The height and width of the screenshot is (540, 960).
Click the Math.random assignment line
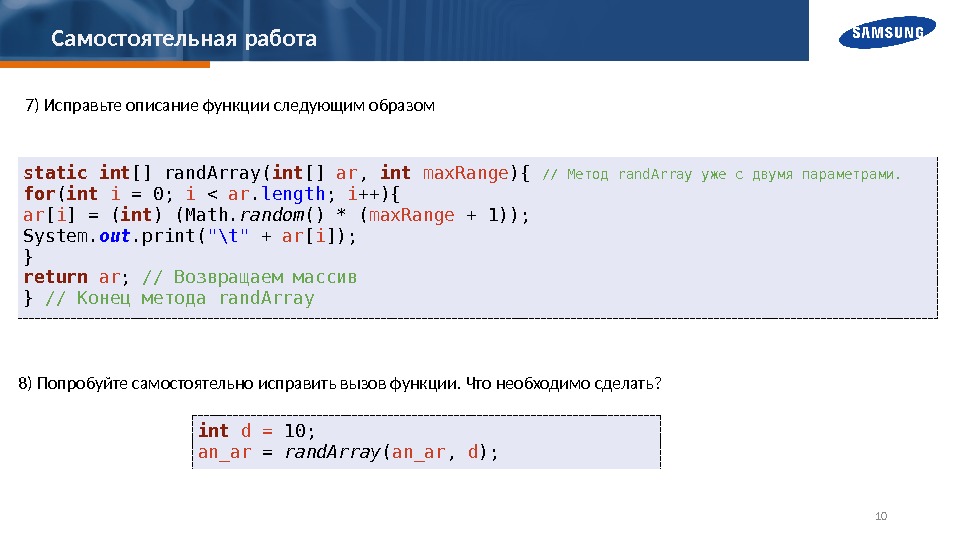pos(276,215)
